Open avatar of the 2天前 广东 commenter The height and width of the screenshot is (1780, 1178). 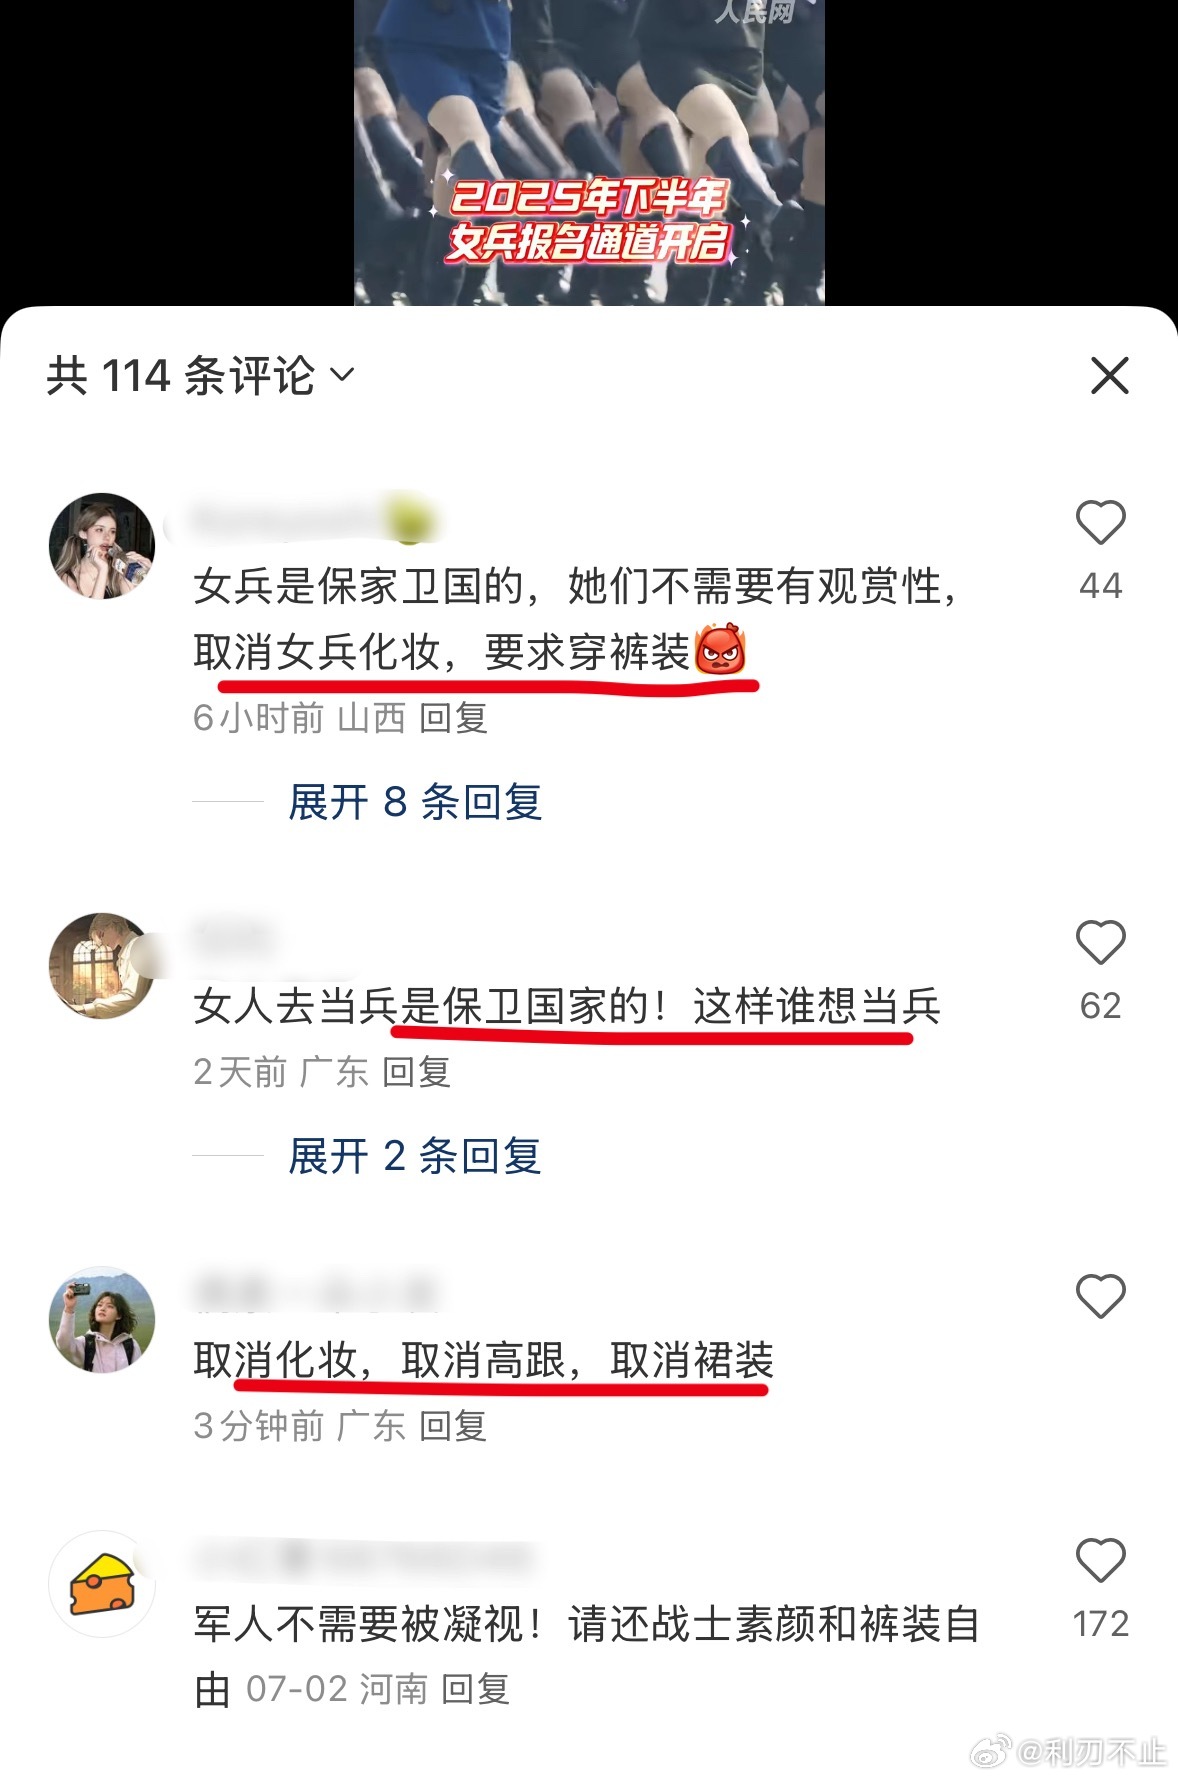pyautogui.click(x=102, y=966)
